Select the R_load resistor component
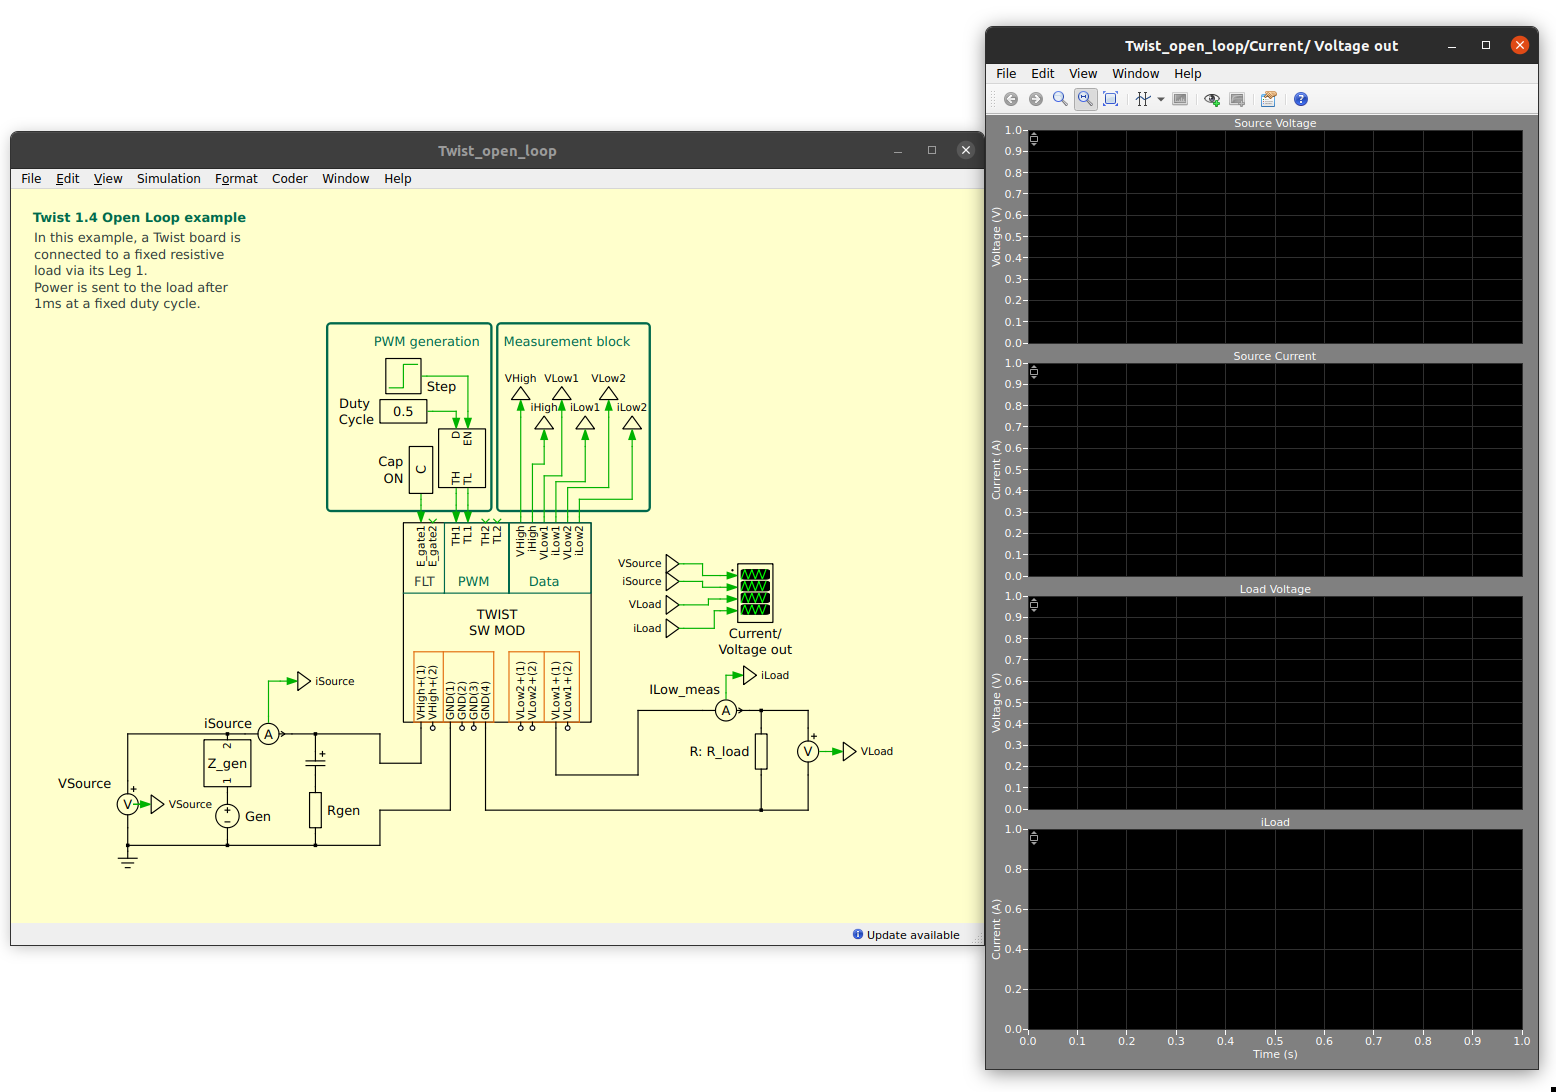Image resolution: width=1556 pixels, height=1092 pixels. click(x=761, y=751)
